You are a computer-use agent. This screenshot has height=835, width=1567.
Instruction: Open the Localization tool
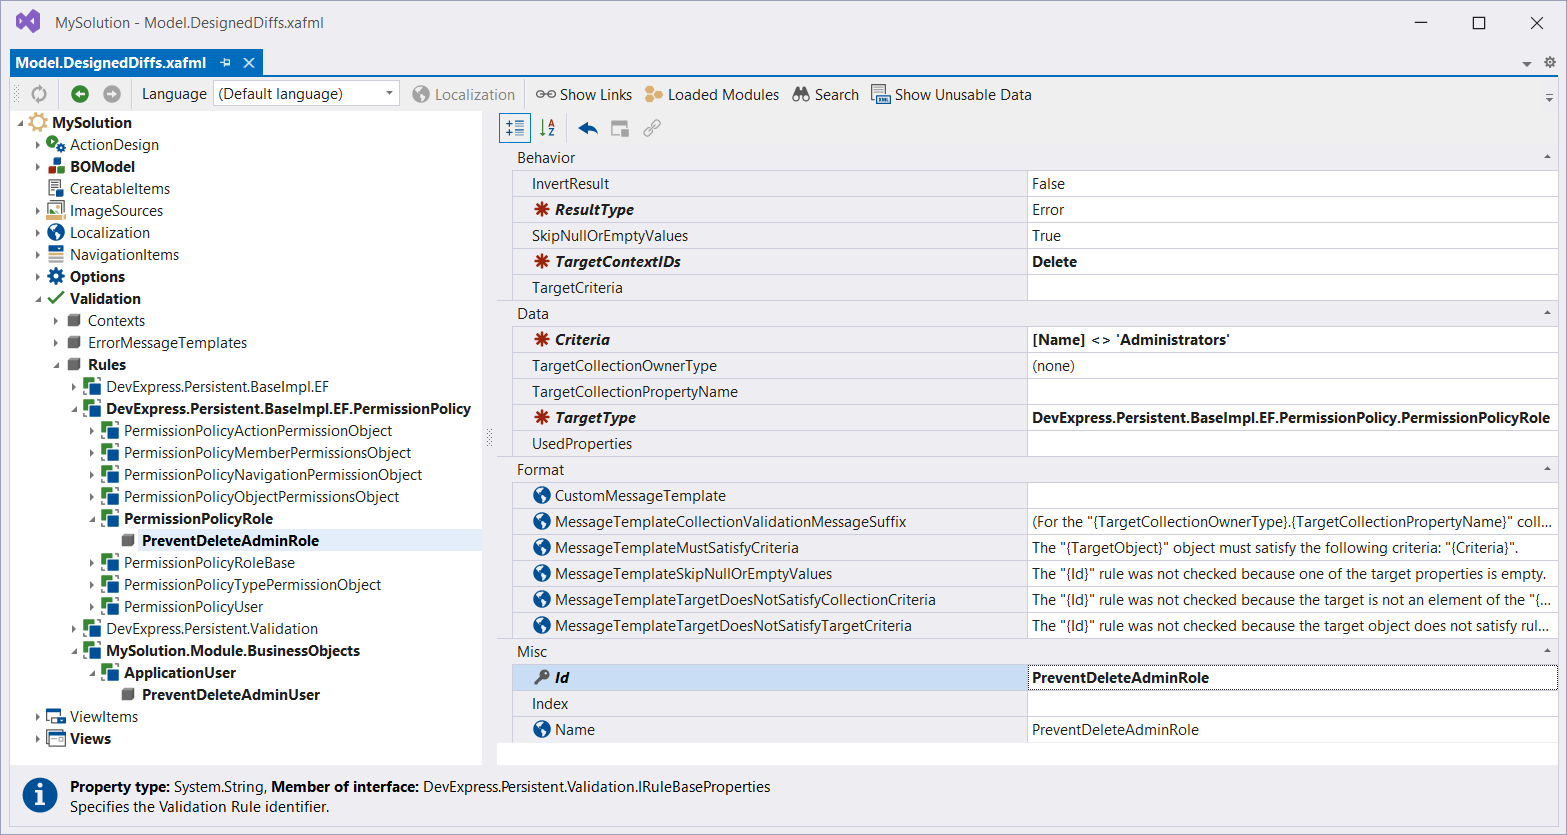tap(464, 94)
